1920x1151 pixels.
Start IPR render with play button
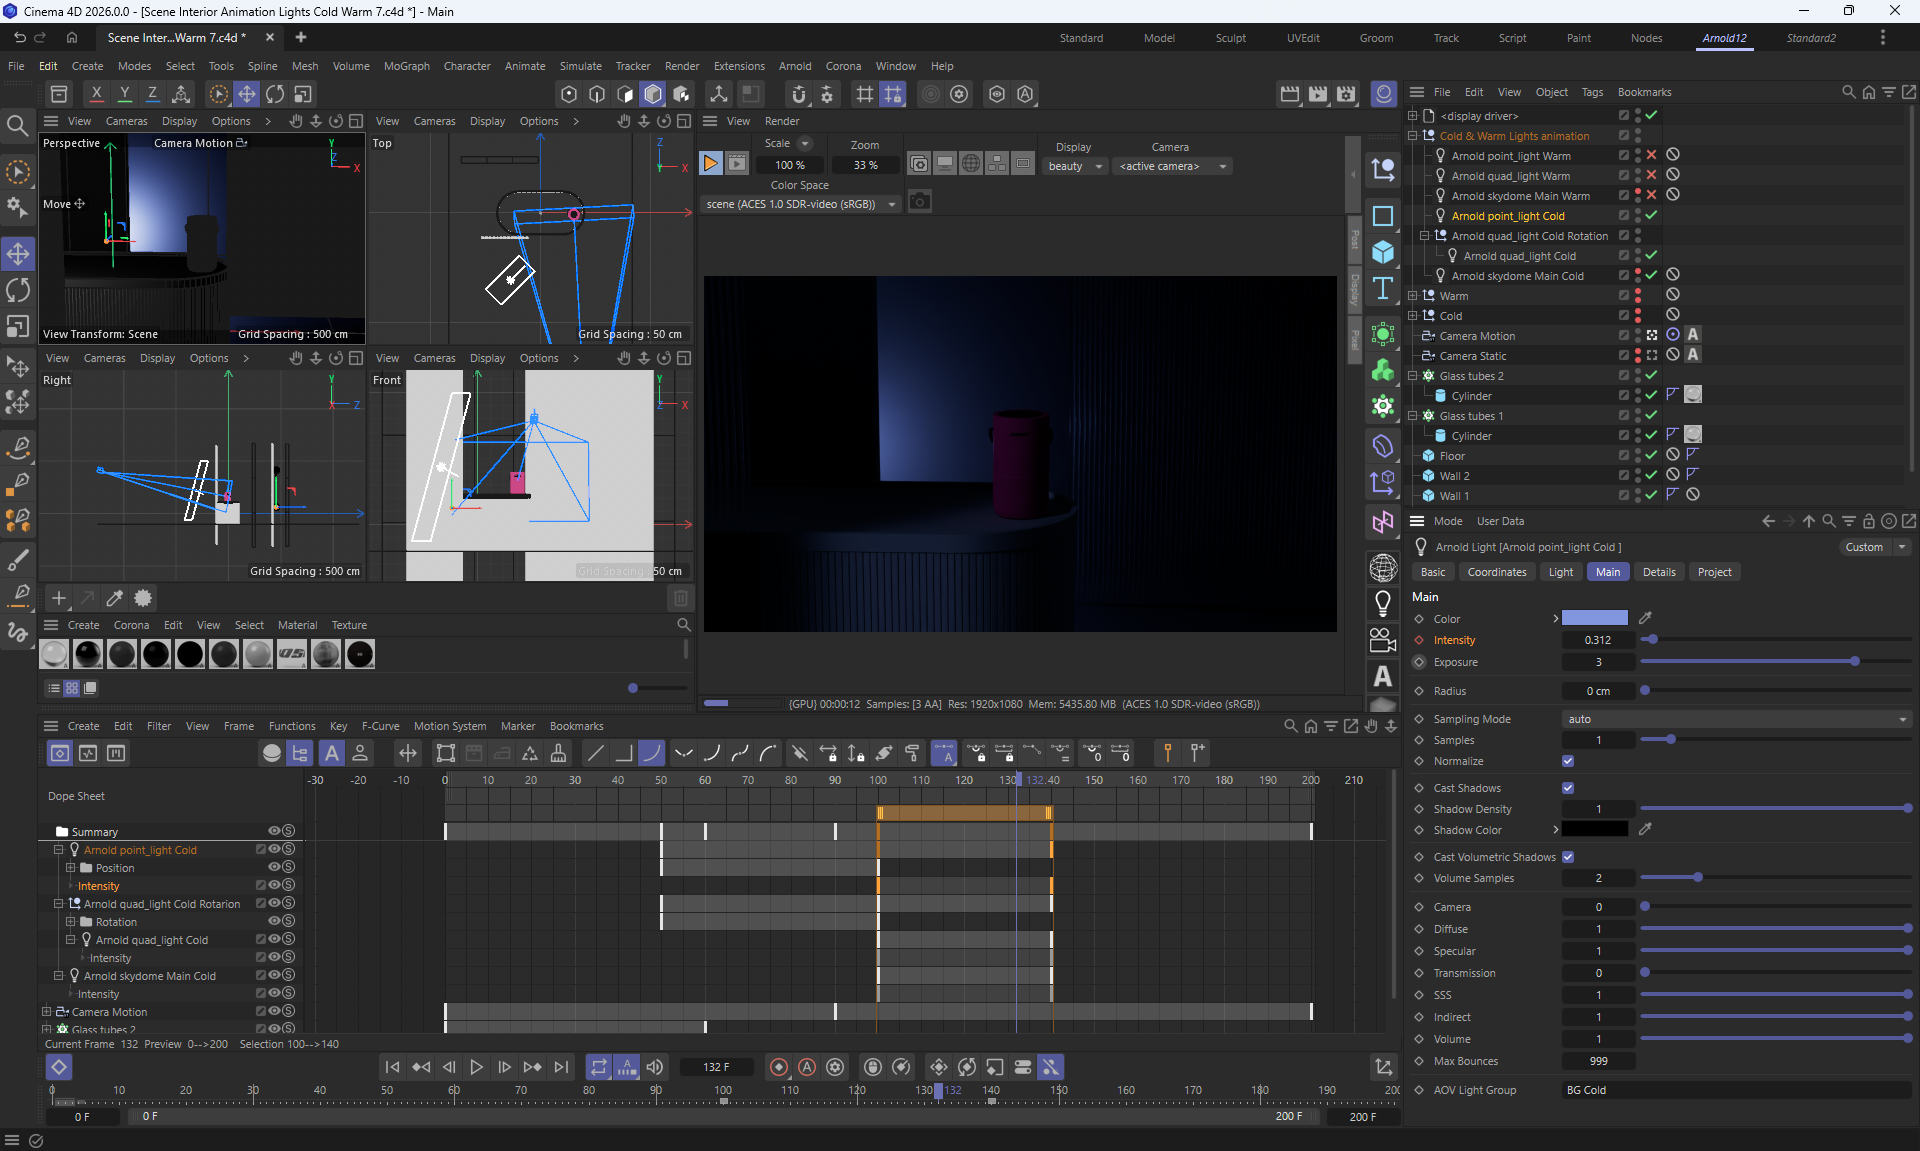click(710, 163)
